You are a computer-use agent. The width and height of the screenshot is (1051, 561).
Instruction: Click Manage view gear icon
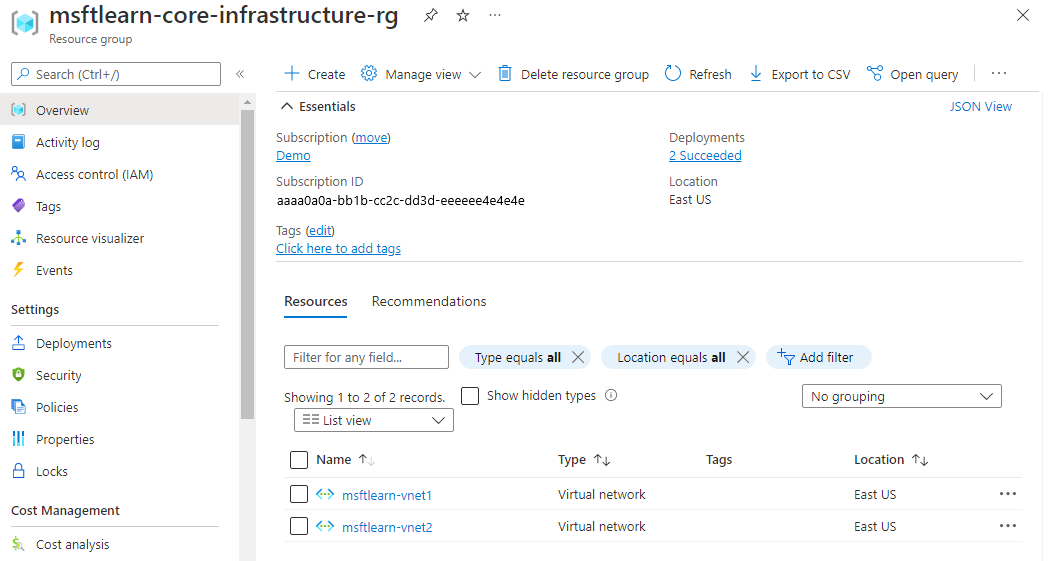369,74
